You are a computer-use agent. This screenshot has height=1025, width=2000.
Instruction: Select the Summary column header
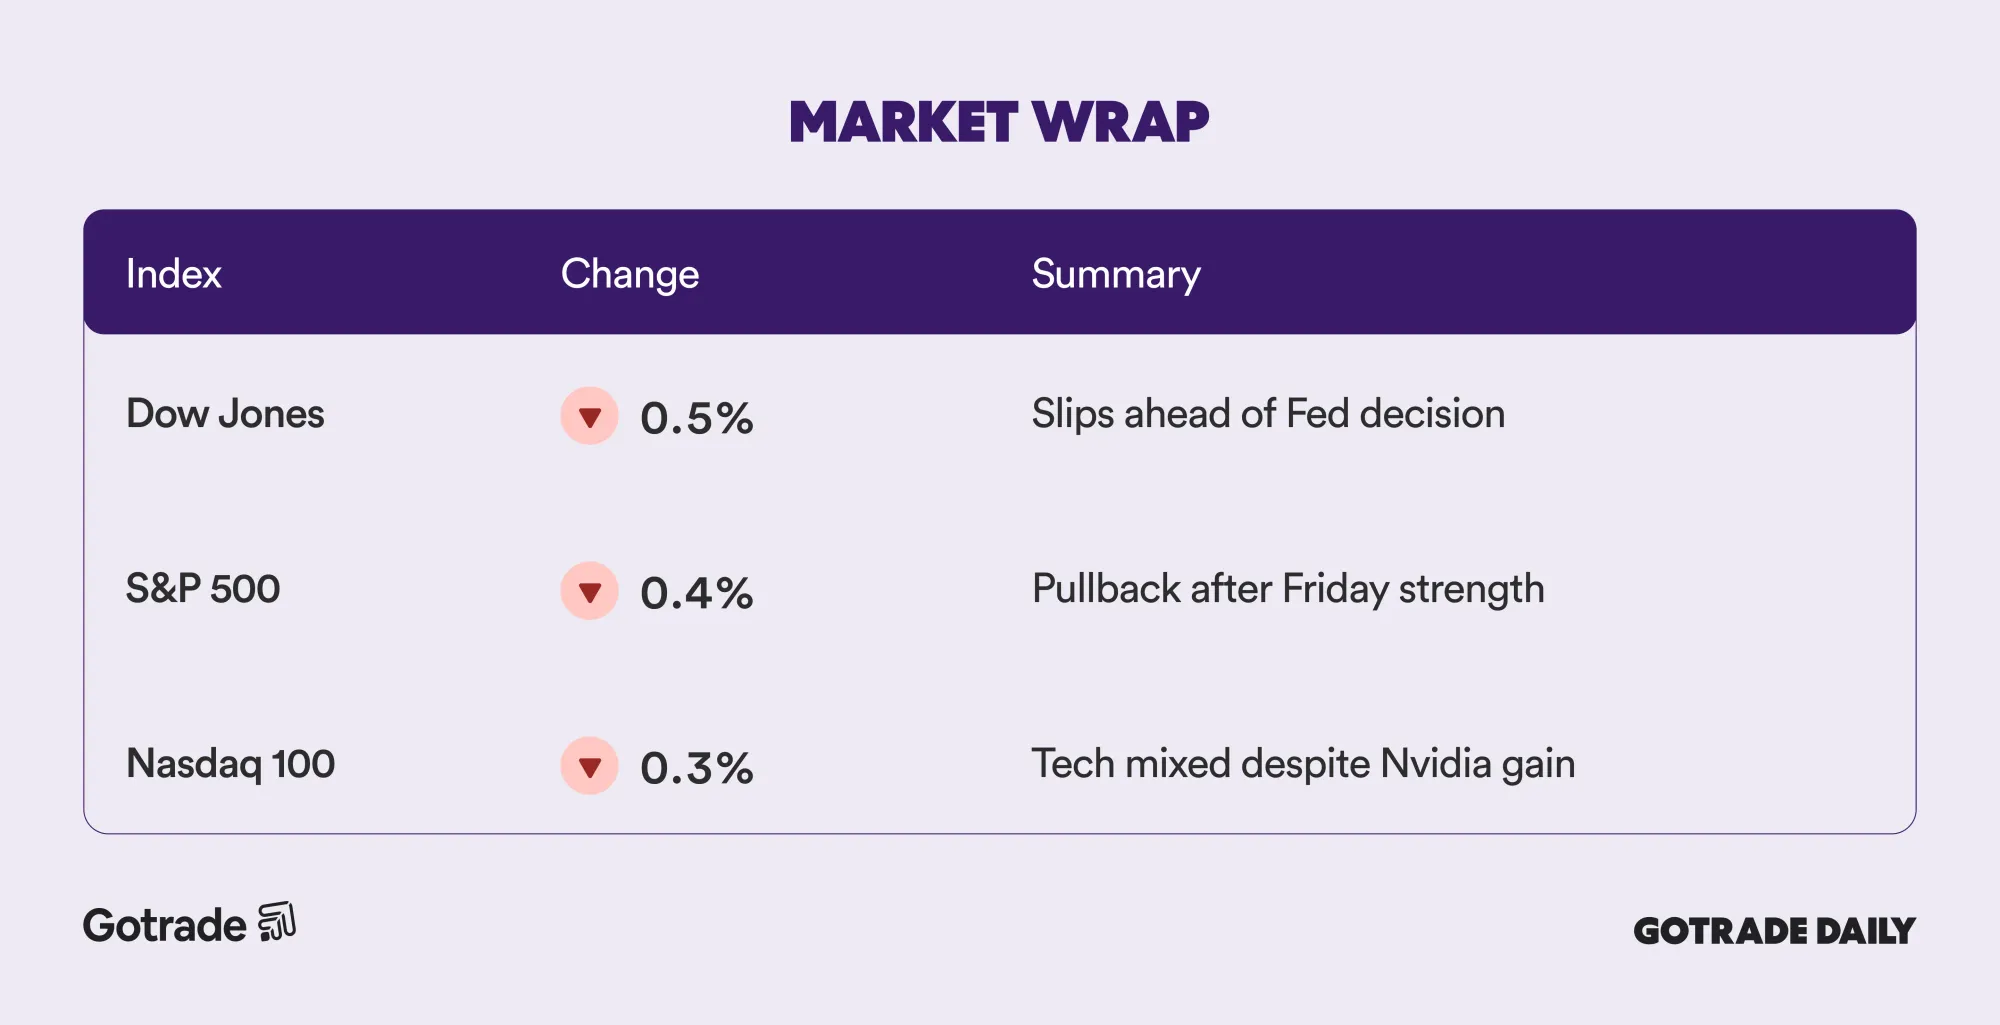click(x=1115, y=274)
